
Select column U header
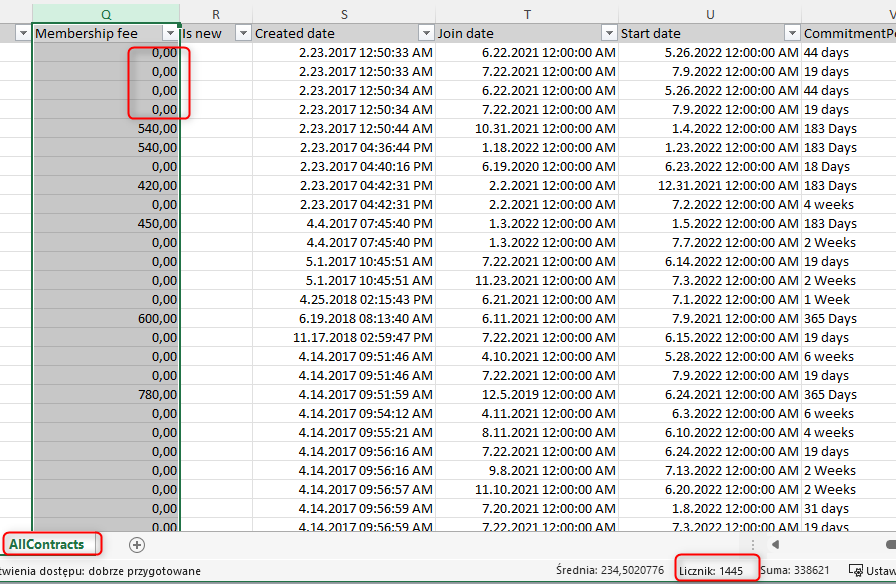[x=710, y=14]
